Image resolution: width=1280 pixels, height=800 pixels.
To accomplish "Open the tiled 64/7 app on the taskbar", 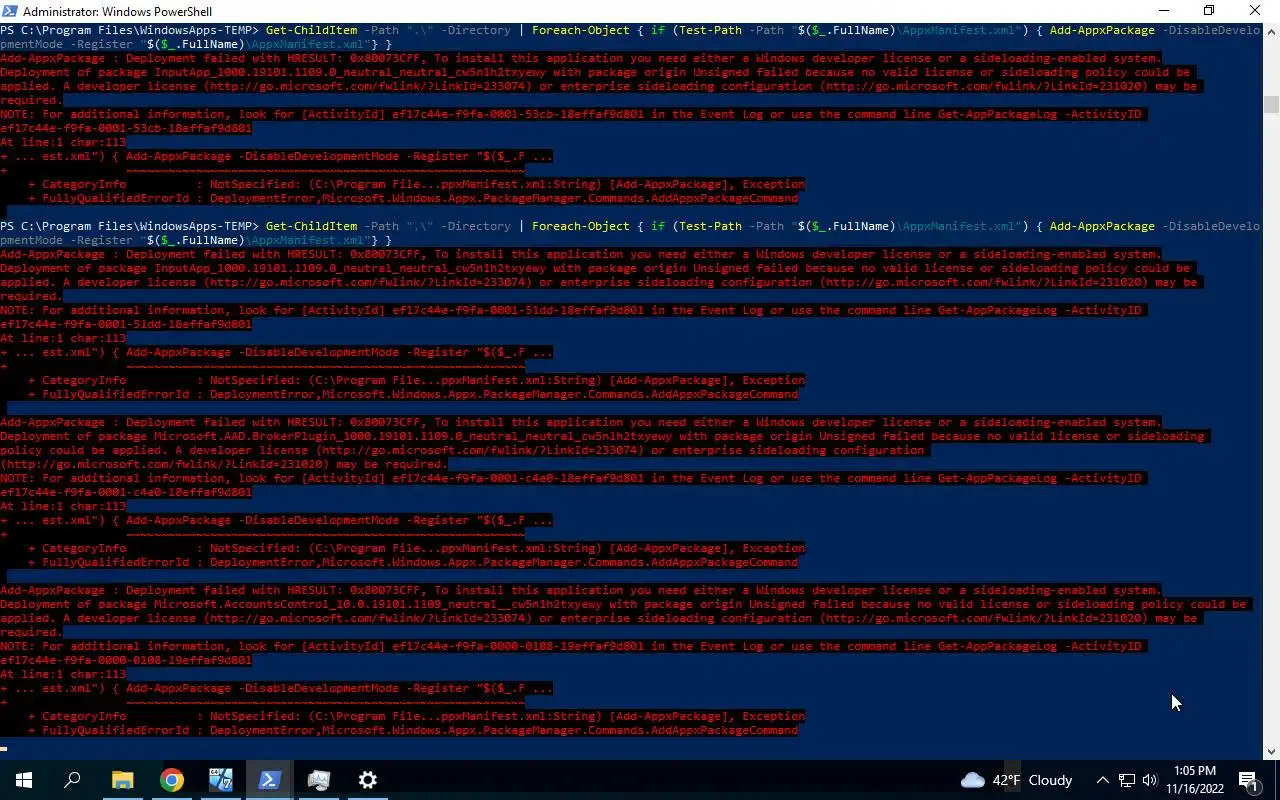I will 221,780.
